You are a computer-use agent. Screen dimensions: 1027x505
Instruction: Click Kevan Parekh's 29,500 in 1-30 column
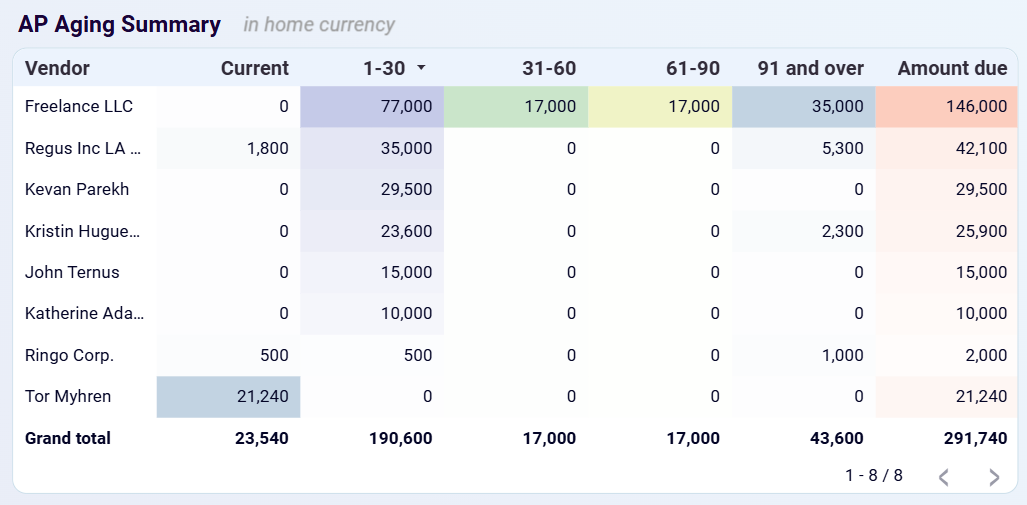[372, 189]
